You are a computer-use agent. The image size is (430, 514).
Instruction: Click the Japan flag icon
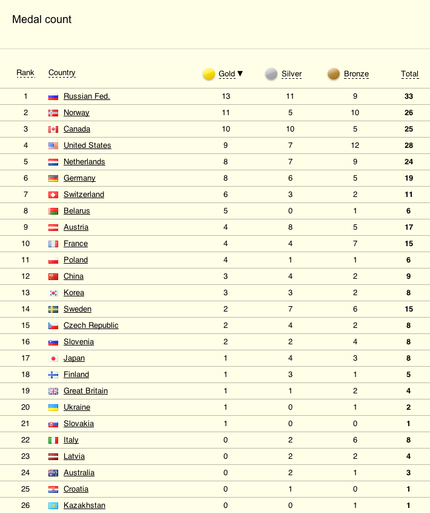[x=53, y=358]
